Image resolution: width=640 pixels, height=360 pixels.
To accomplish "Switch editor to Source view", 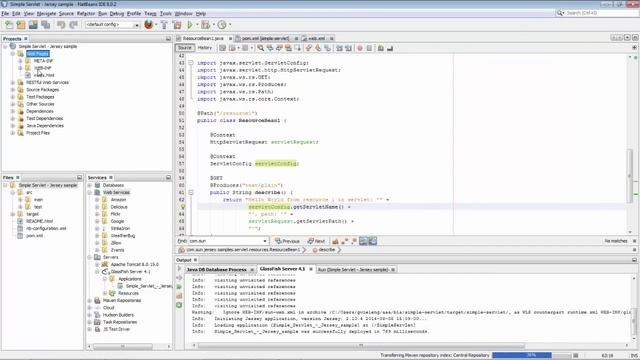I will [184, 48].
